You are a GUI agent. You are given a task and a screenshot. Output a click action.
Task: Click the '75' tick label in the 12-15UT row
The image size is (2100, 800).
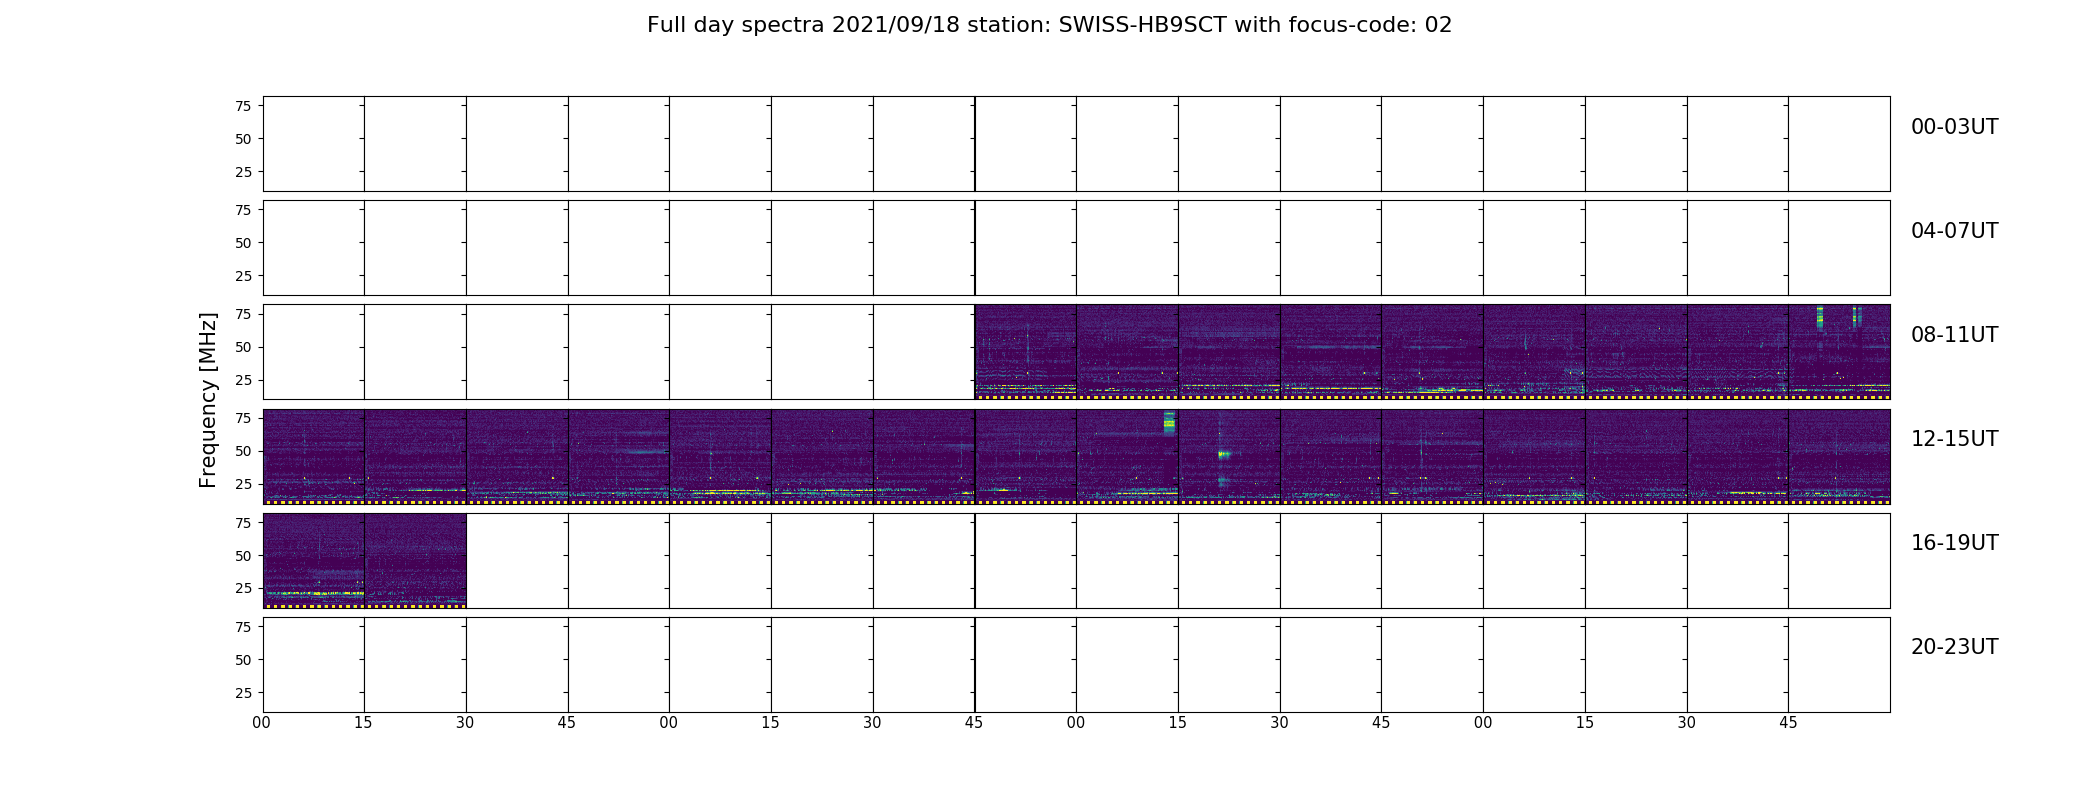pyautogui.click(x=243, y=418)
